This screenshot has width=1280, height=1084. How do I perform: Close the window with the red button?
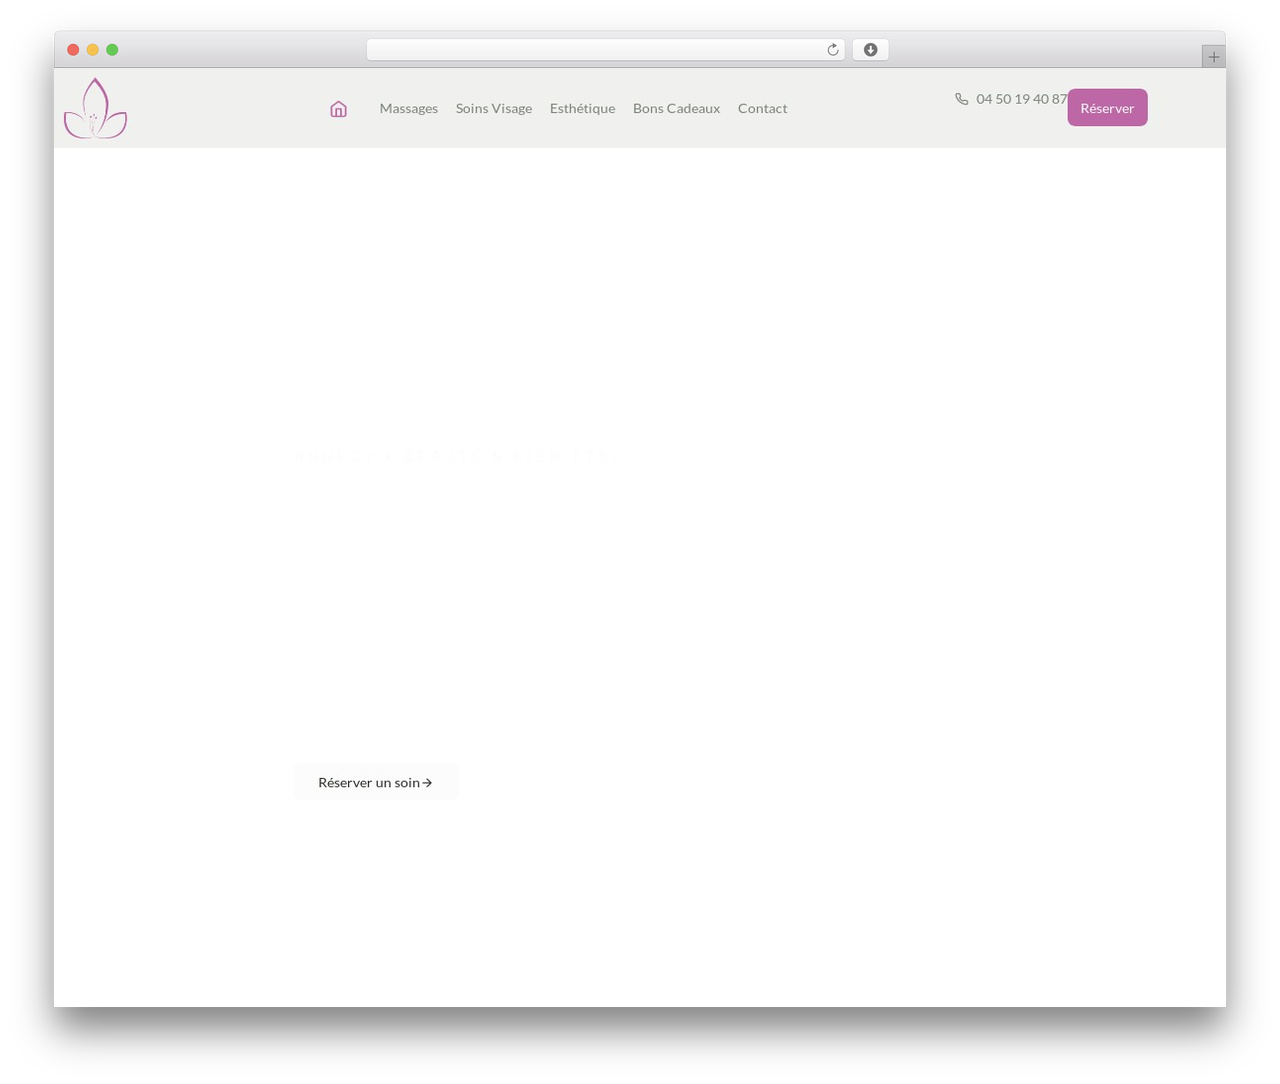(73, 50)
